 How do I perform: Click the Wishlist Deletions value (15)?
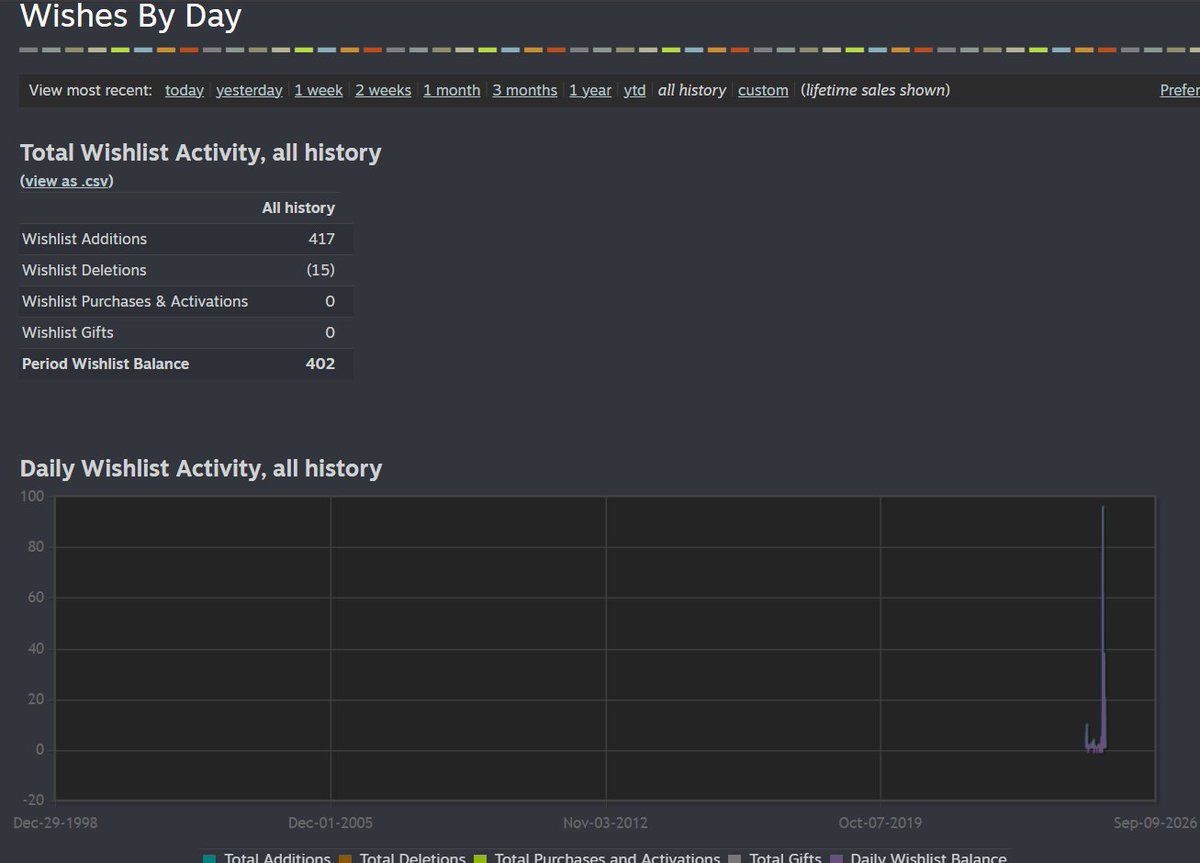(321, 270)
